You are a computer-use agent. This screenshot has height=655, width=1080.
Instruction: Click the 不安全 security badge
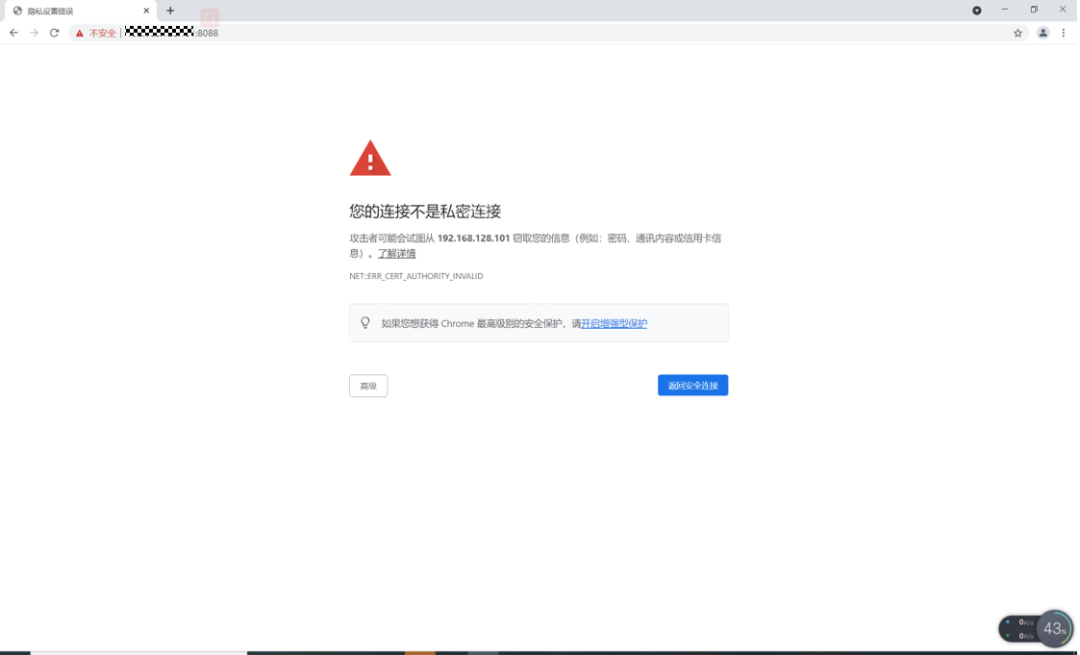(95, 32)
